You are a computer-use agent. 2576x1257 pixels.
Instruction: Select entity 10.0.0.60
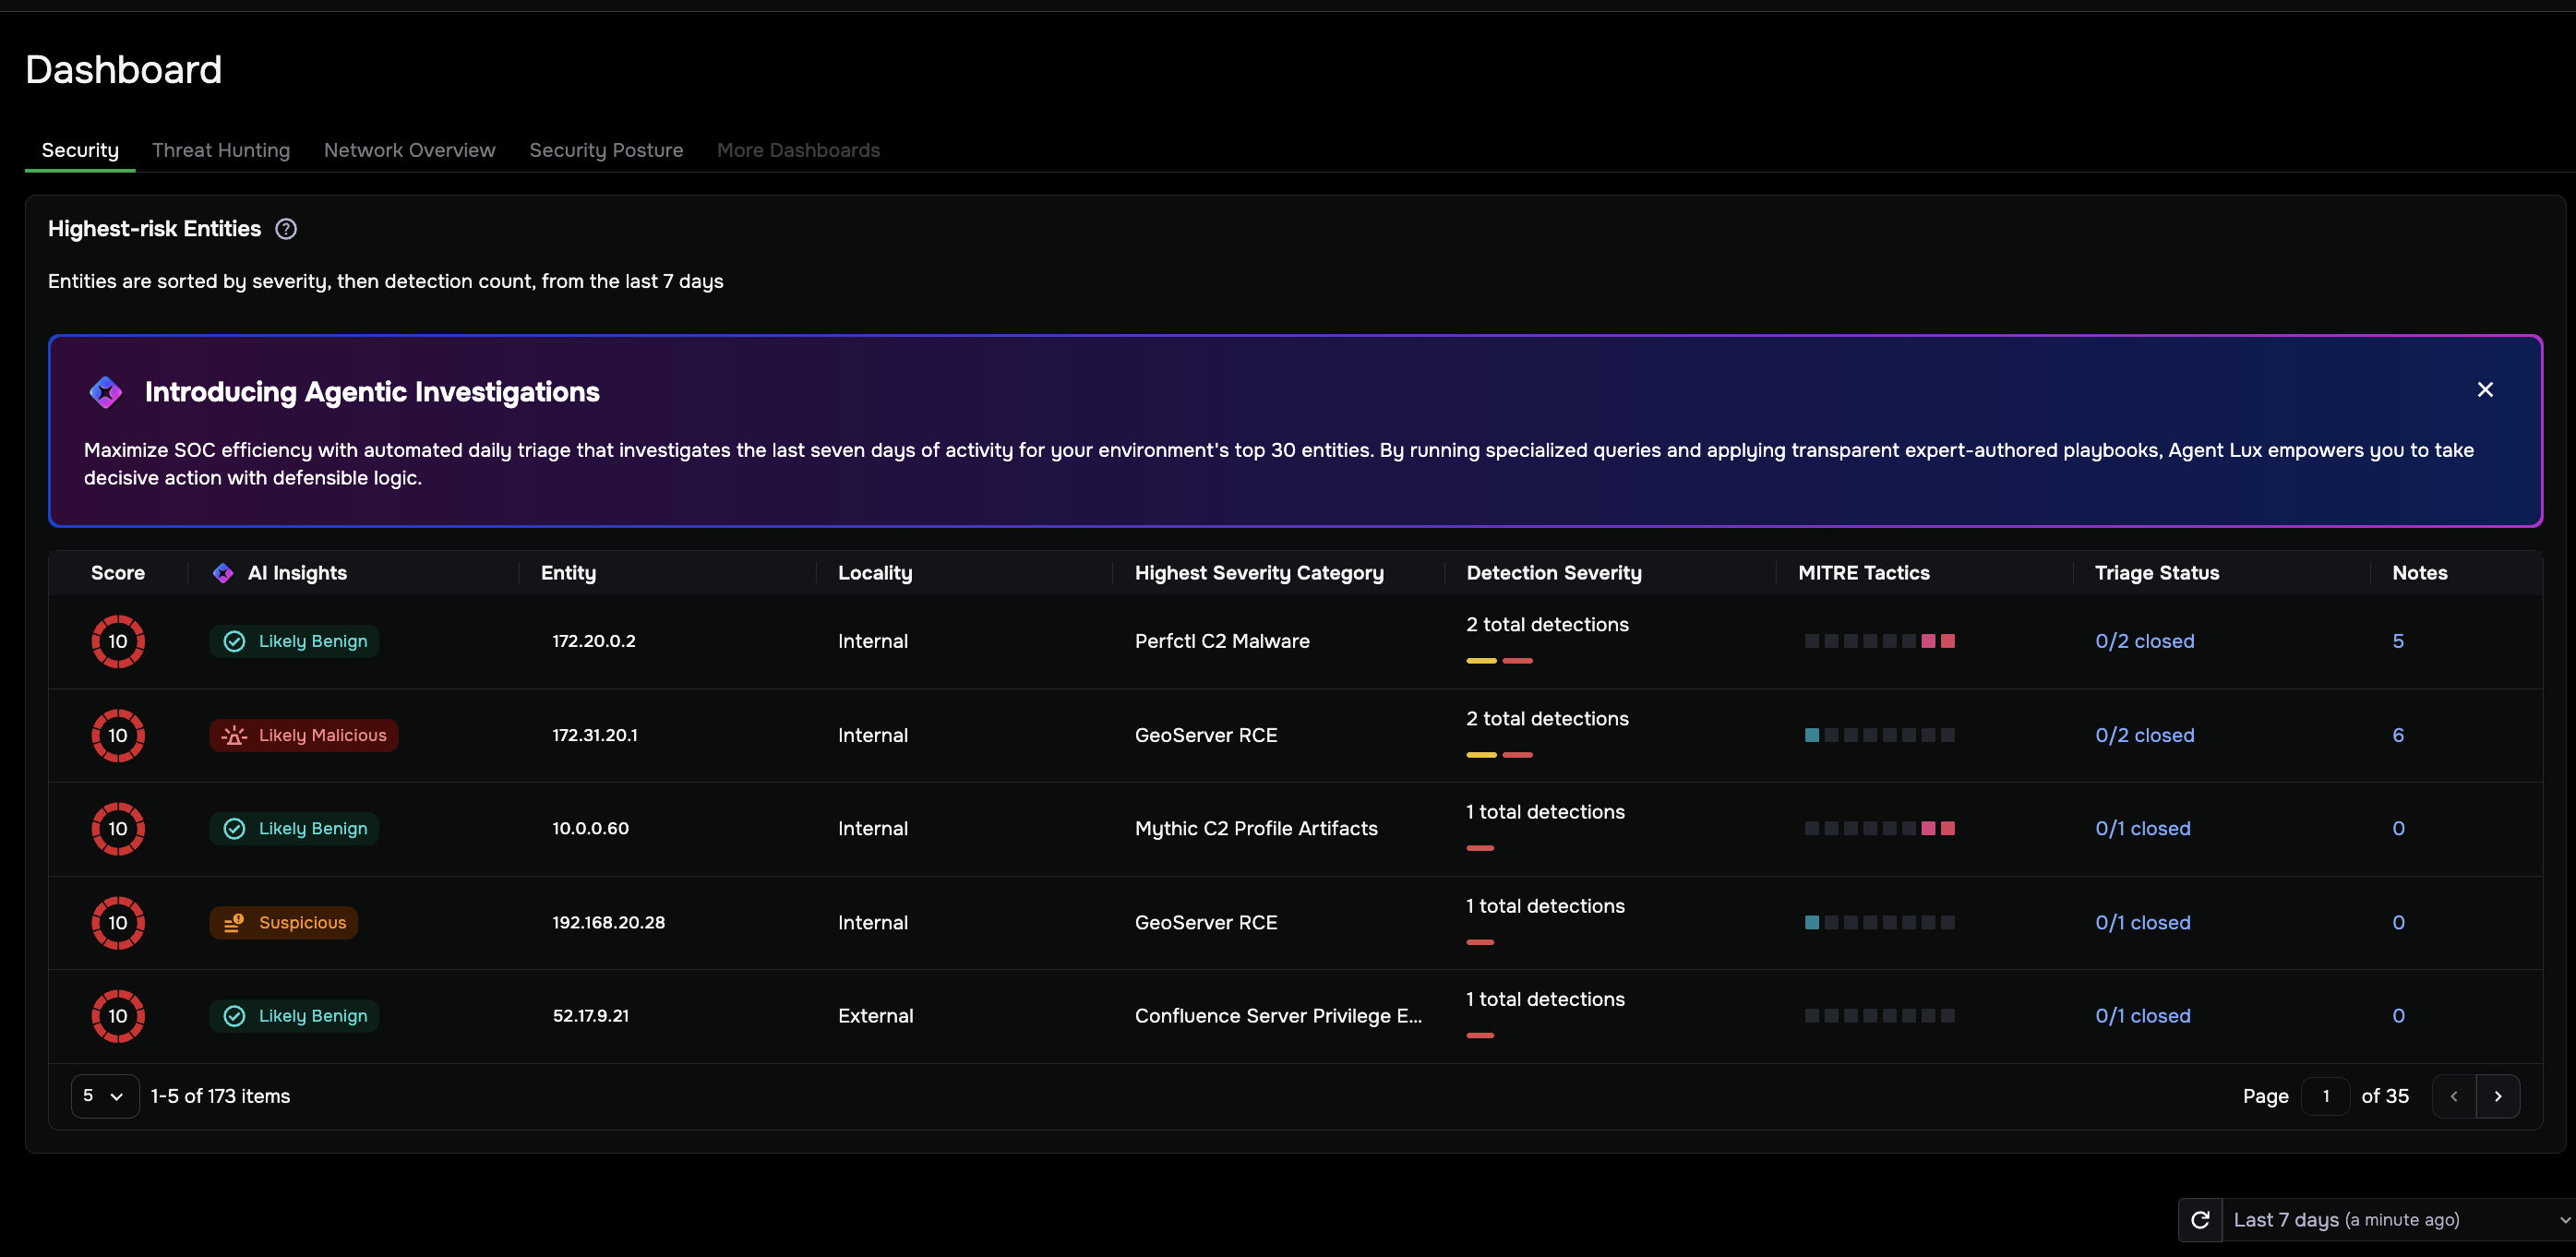[591, 828]
